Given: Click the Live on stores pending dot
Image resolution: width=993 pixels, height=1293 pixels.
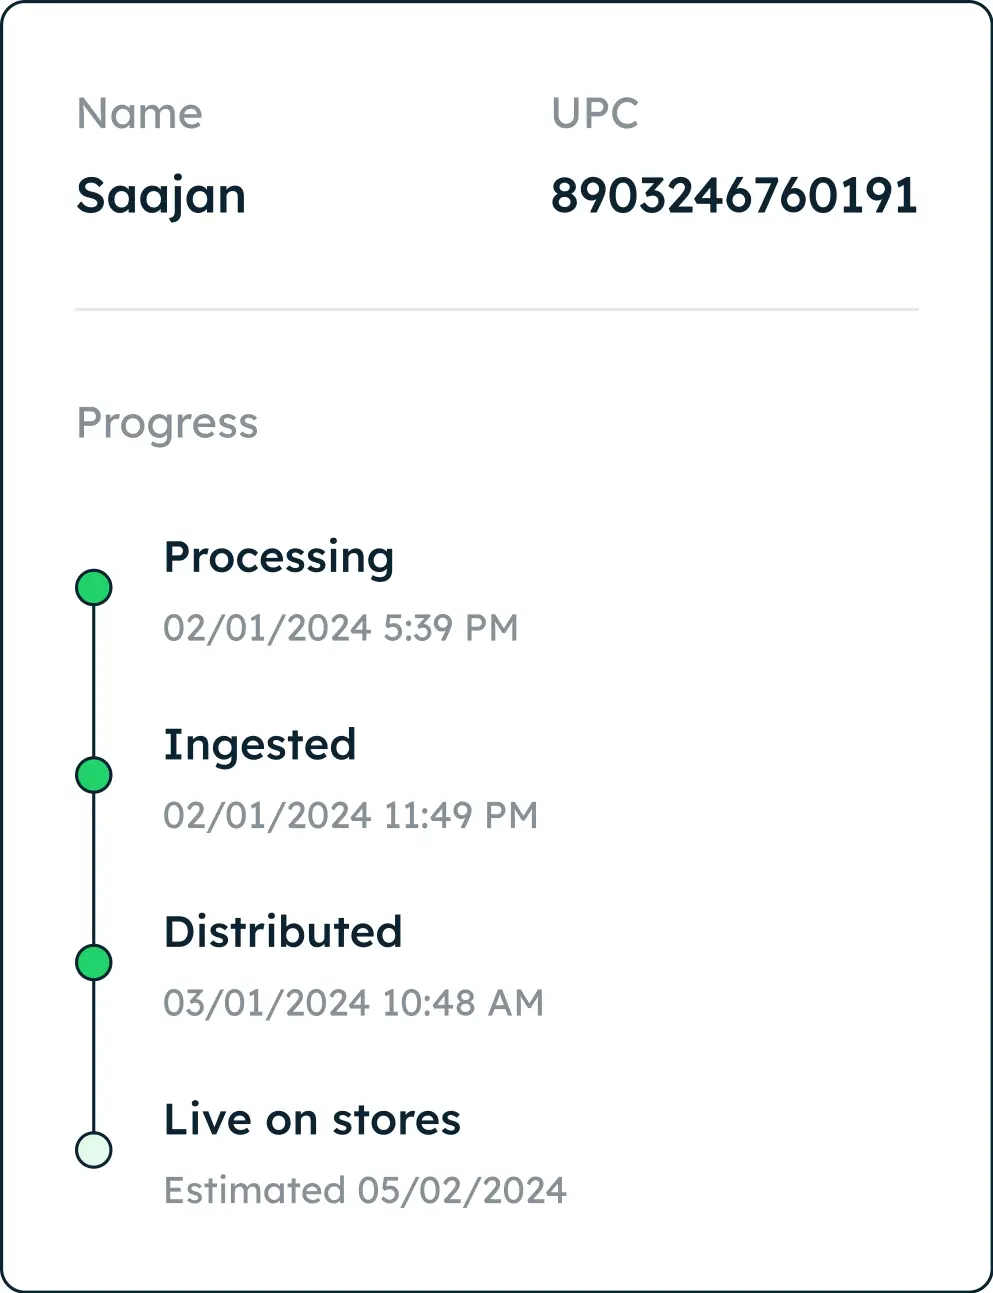Looking at the screenshot, I should [x=94, y=1150].
